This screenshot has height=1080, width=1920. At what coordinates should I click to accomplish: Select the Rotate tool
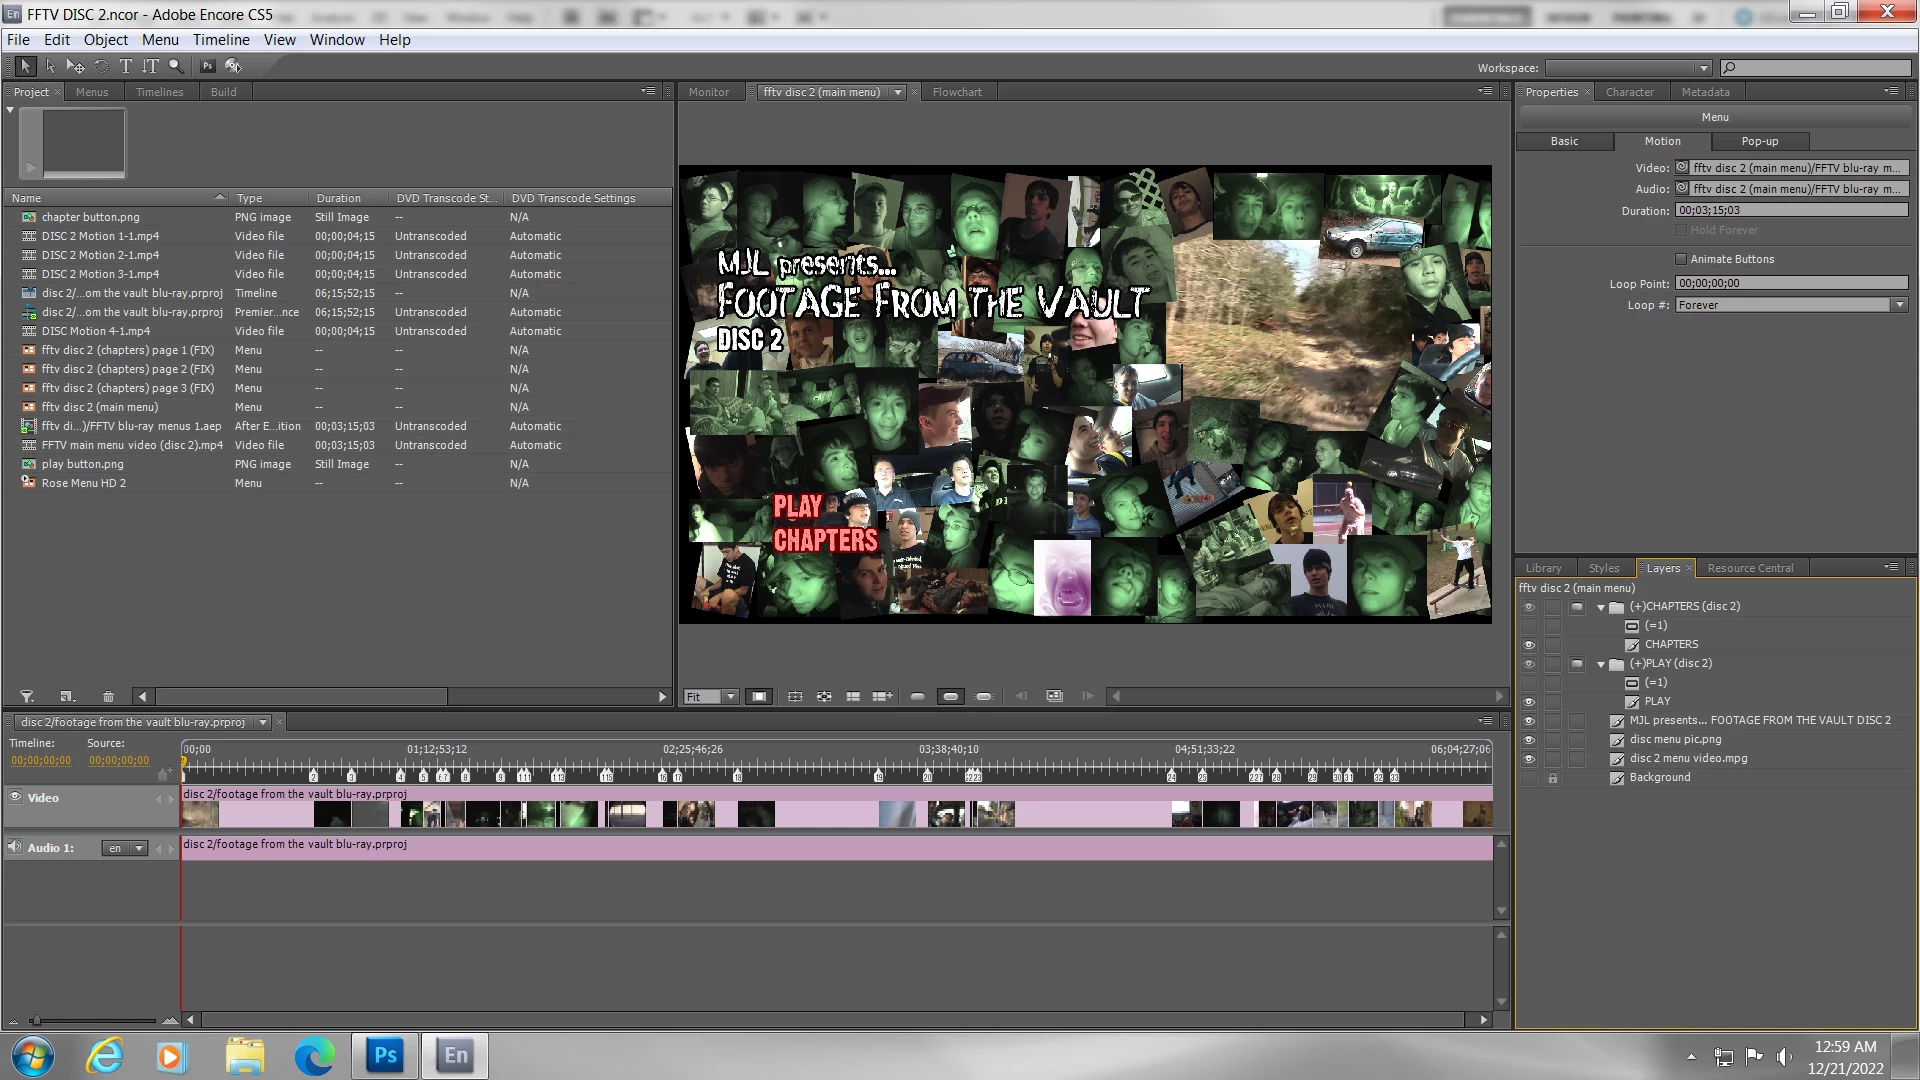coord(101,66)
